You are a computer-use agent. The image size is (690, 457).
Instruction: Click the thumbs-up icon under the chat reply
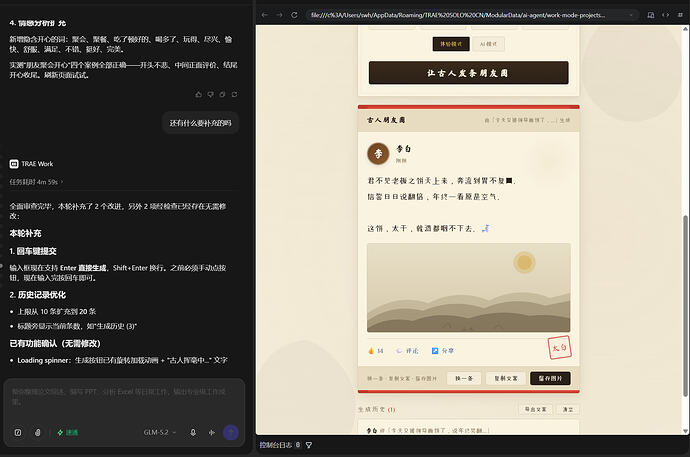pyautogui.click(x=198, y=94)
